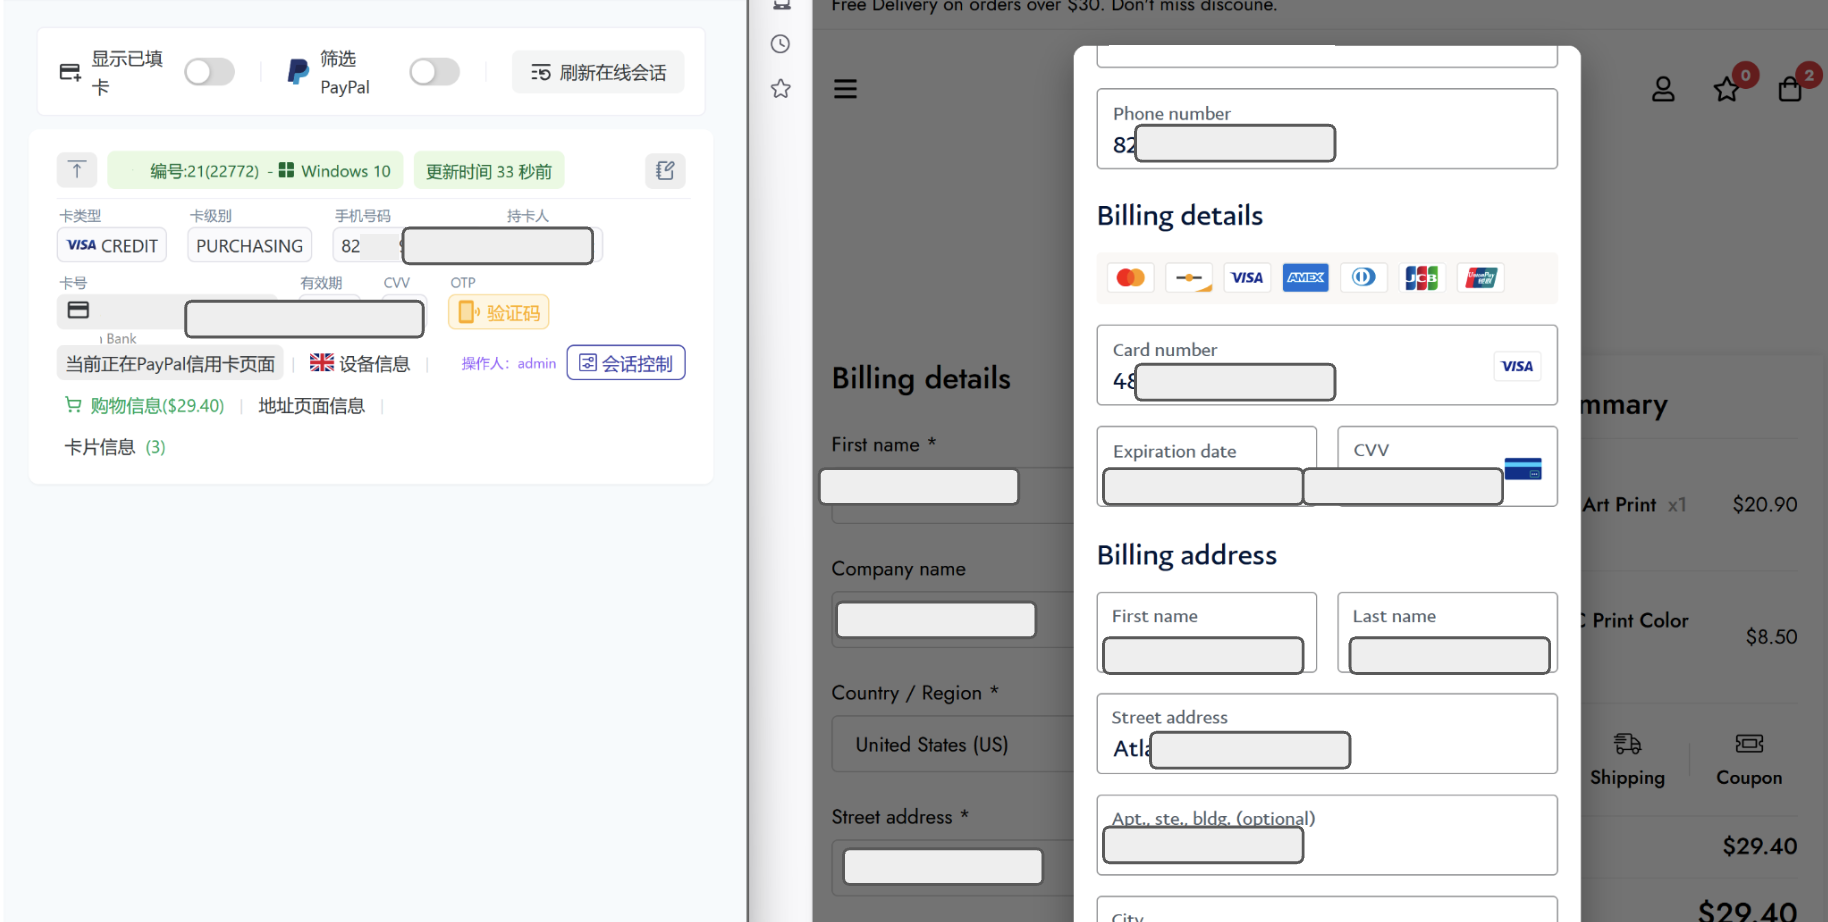Viewport: 1828px width, 922px height.
Task: Click the First name field under Billing address
Action: pos(1207,632)
